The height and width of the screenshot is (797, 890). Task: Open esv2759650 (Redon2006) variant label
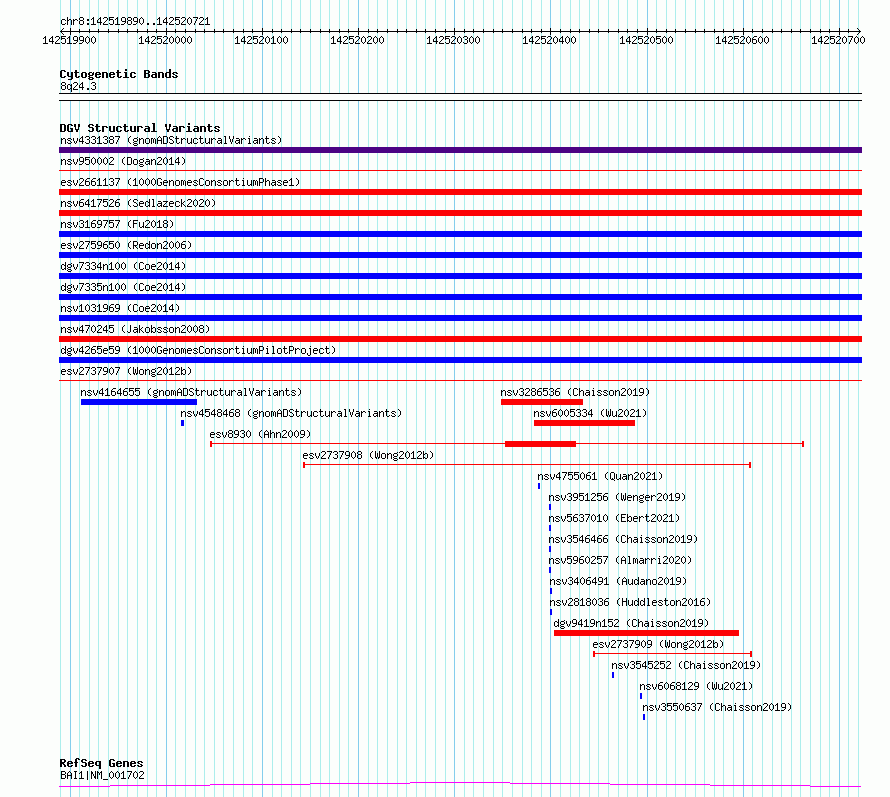click(126, 245)
